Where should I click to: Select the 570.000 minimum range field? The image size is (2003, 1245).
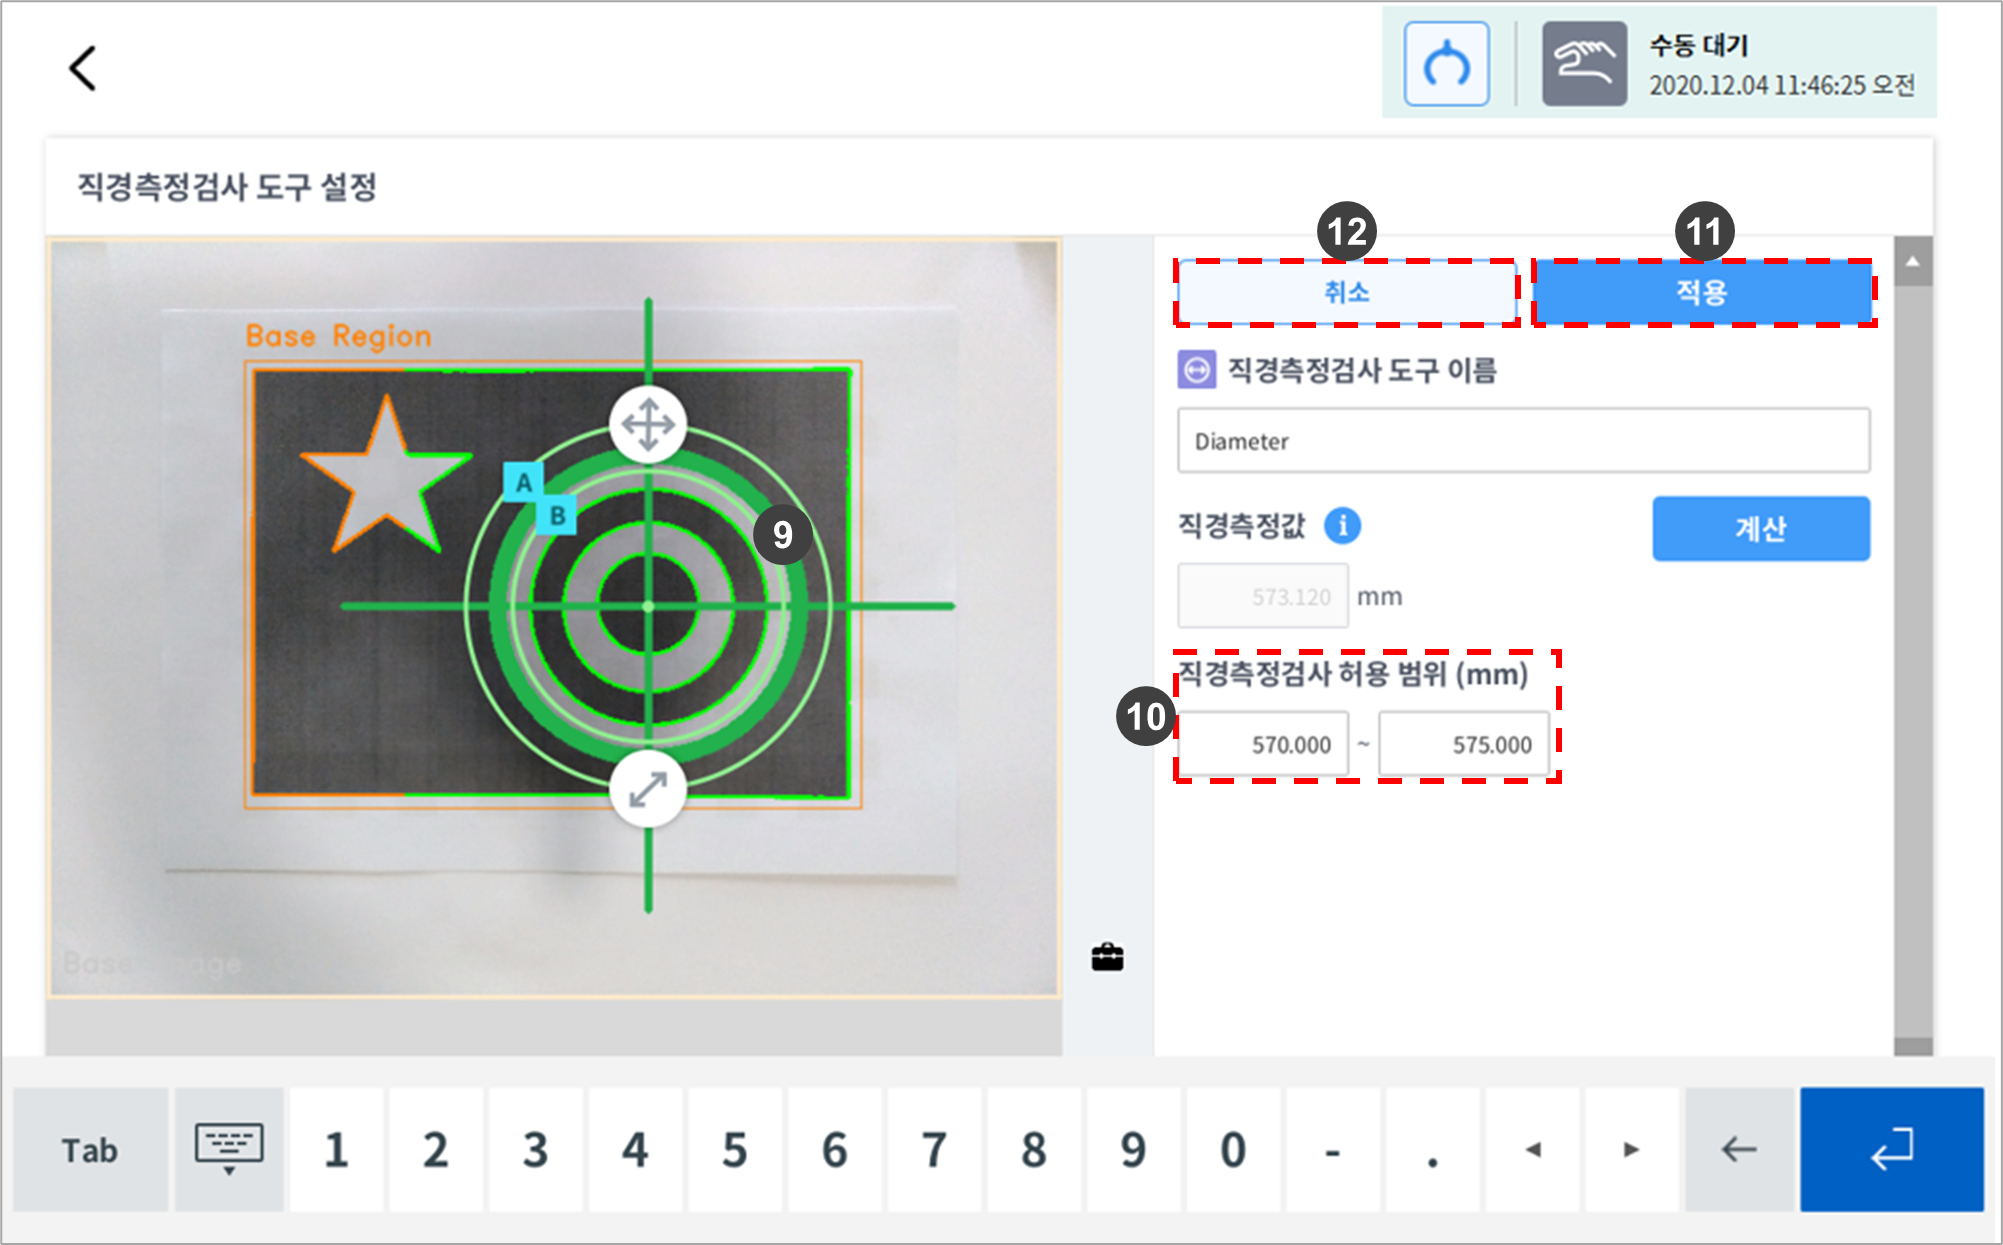[1263, 744]
